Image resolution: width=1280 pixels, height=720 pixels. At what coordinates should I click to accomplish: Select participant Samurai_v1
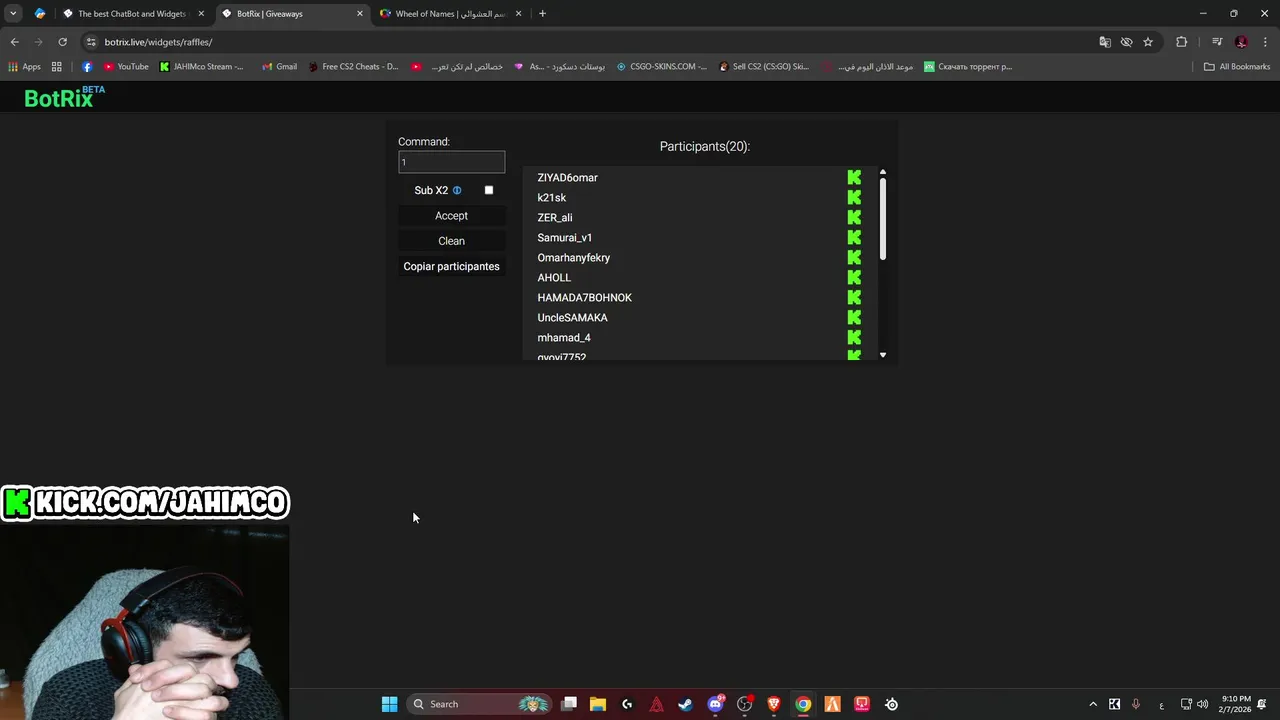tap(564, 237)
